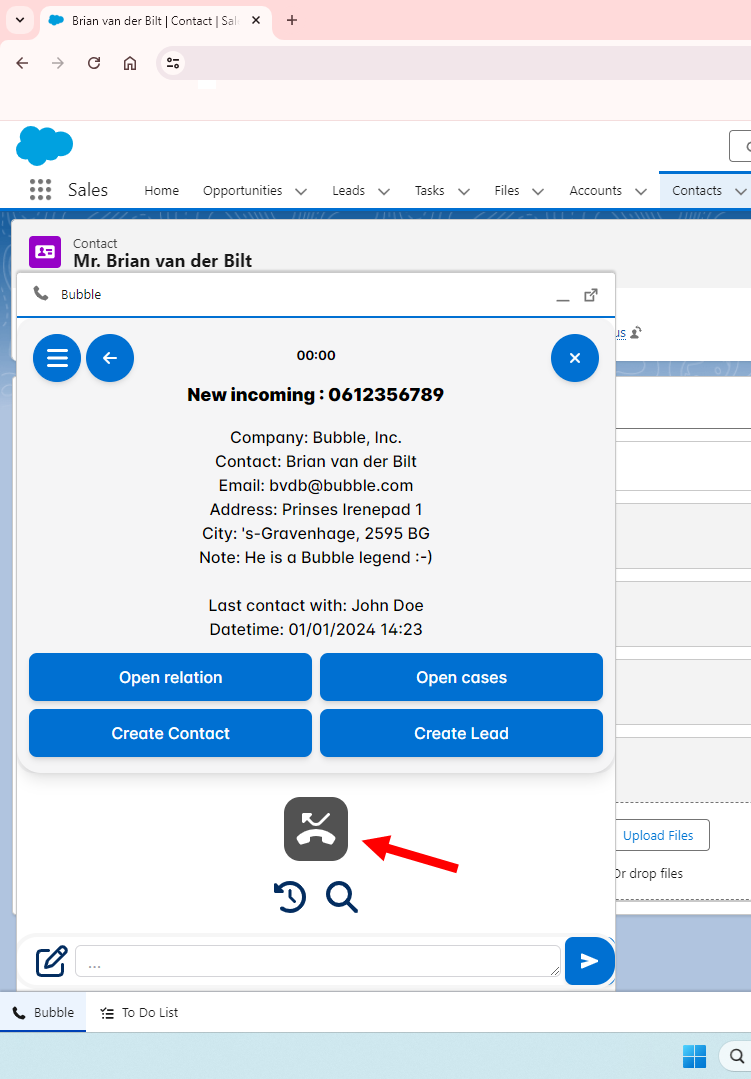Expand the Leads tab dropdown chevron
This screenshot has width=751, height=1079.
383,191
